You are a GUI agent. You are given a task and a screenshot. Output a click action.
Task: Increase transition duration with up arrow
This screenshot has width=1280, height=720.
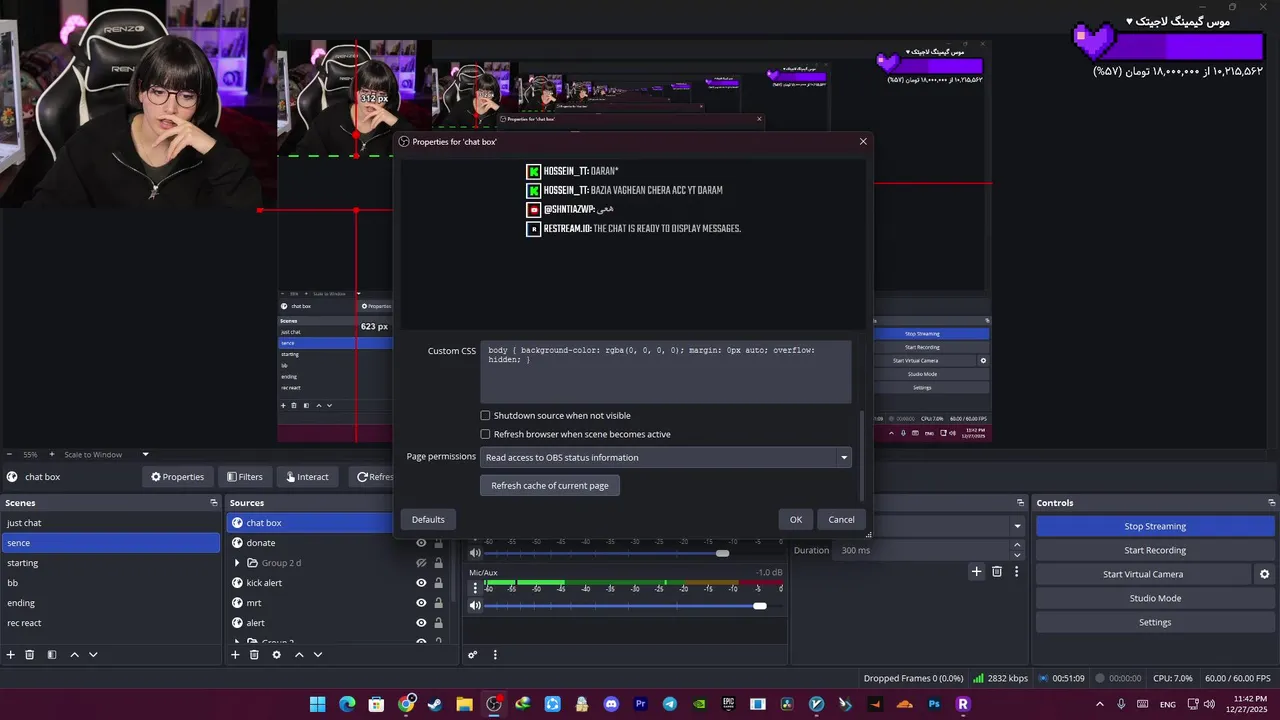pyautogui.click(x=1018, y=546)
